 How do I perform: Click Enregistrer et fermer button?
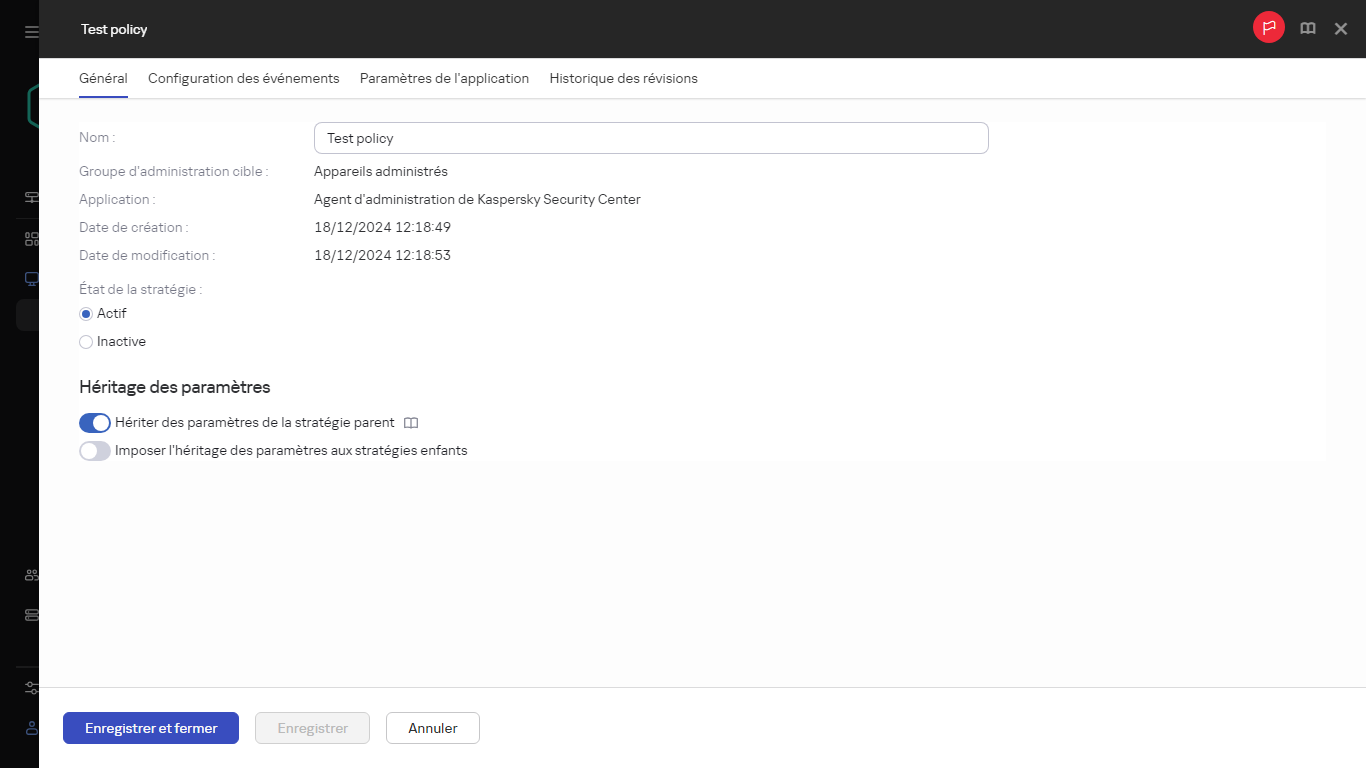point(151,728)
